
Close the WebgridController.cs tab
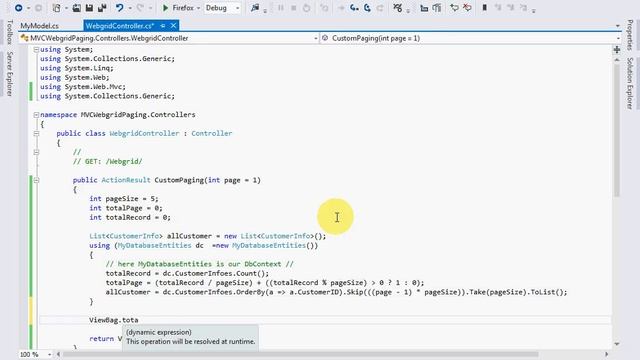[x=173, y=26]
